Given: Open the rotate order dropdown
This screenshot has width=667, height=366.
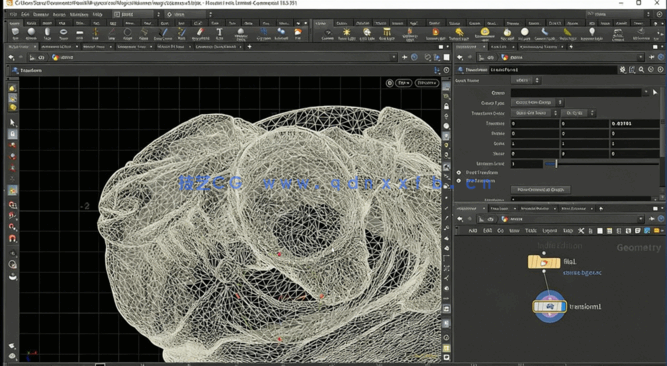Looking at the screenshot, I should [578, 113].
